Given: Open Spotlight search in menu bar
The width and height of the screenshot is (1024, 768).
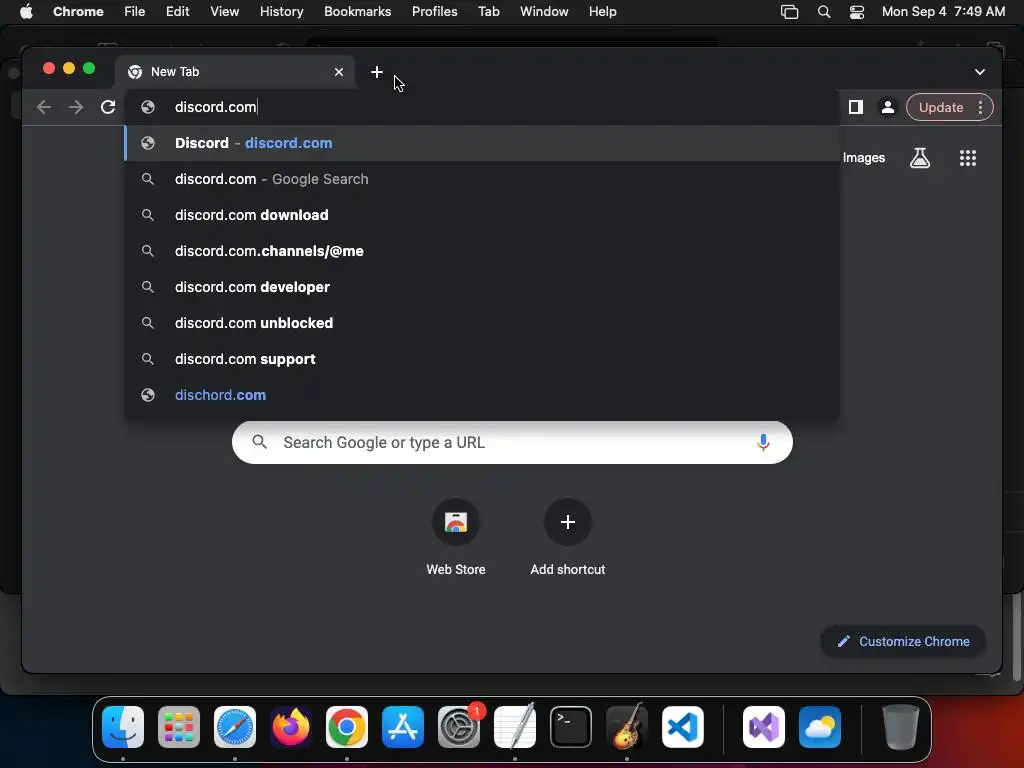Looking at the screenshot, I should (824, 12).
